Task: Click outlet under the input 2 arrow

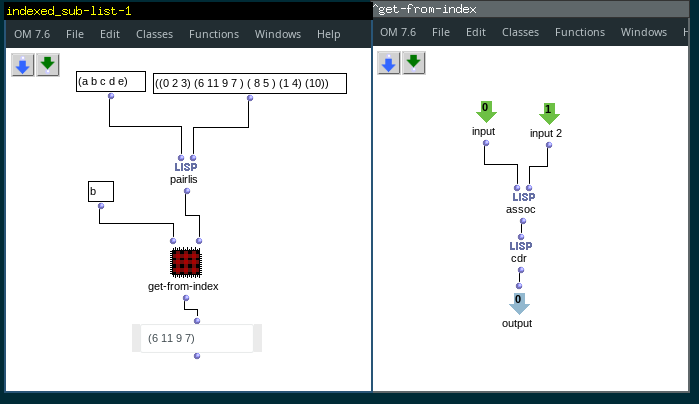Action: [x=549, y=145]
